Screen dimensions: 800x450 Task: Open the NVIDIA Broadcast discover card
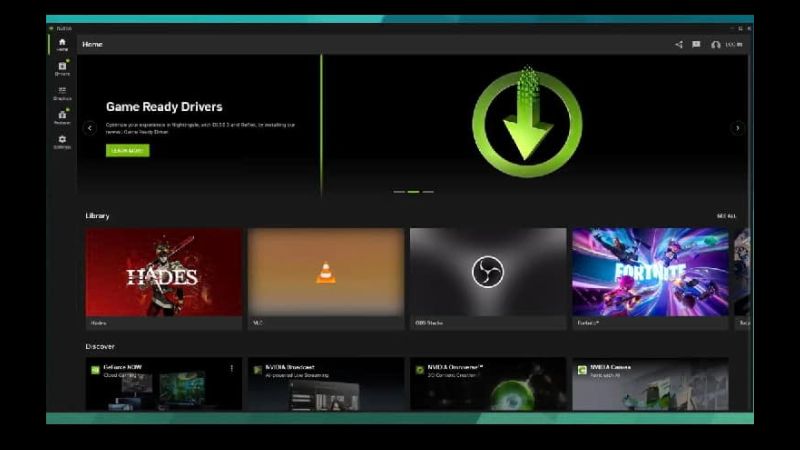pyautogui.click(x=326, y=385)
